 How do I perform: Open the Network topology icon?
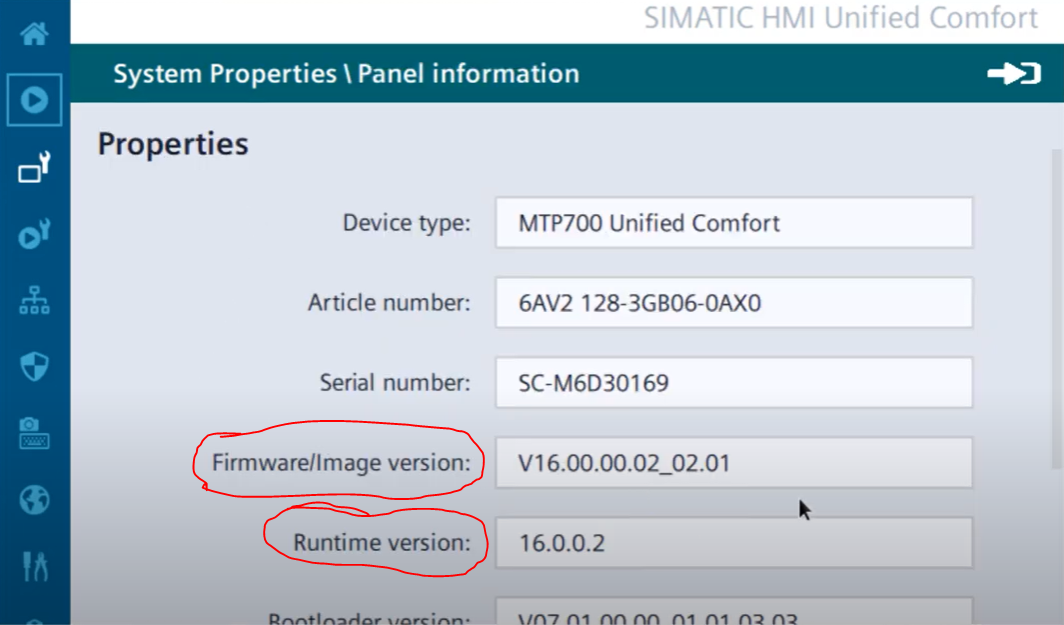tap(34, 300)
